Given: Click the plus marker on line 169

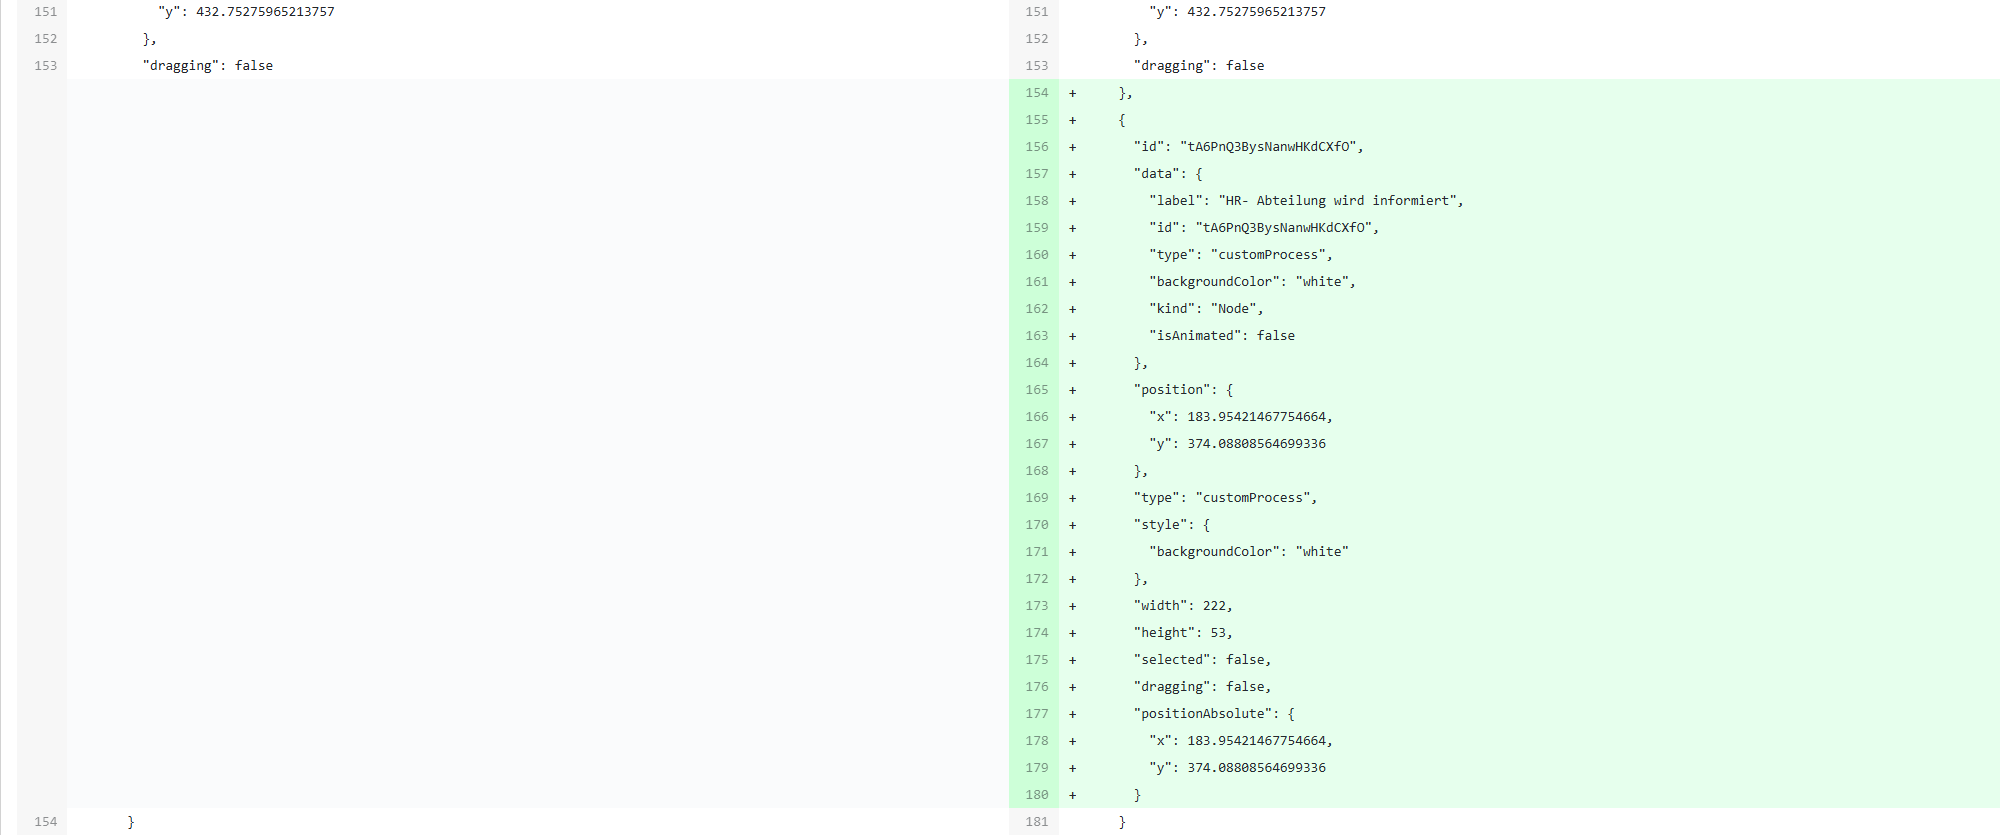Looking at the screenshot, I should tap(1072, 498).
